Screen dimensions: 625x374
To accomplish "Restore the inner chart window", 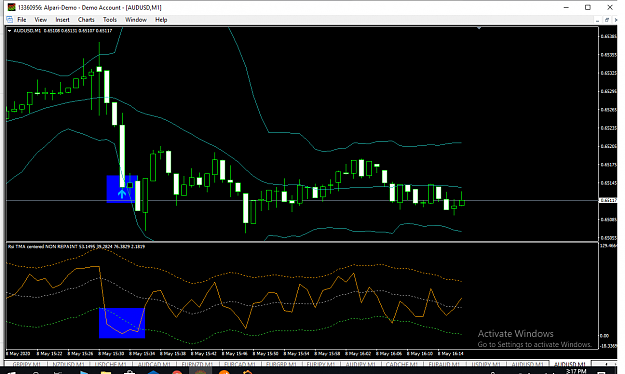I will (x=607, y=20).
